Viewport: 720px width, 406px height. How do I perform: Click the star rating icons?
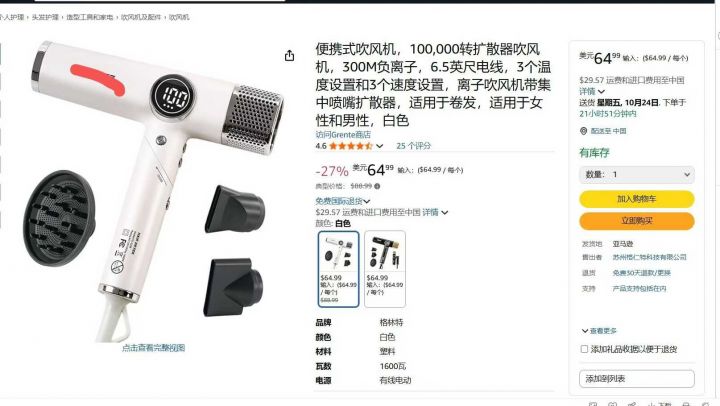pyautogui.click(x=351, y=146)
